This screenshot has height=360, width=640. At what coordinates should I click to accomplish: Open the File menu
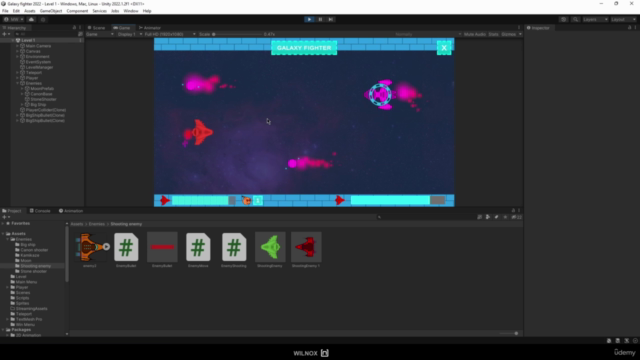coord(5,11)
